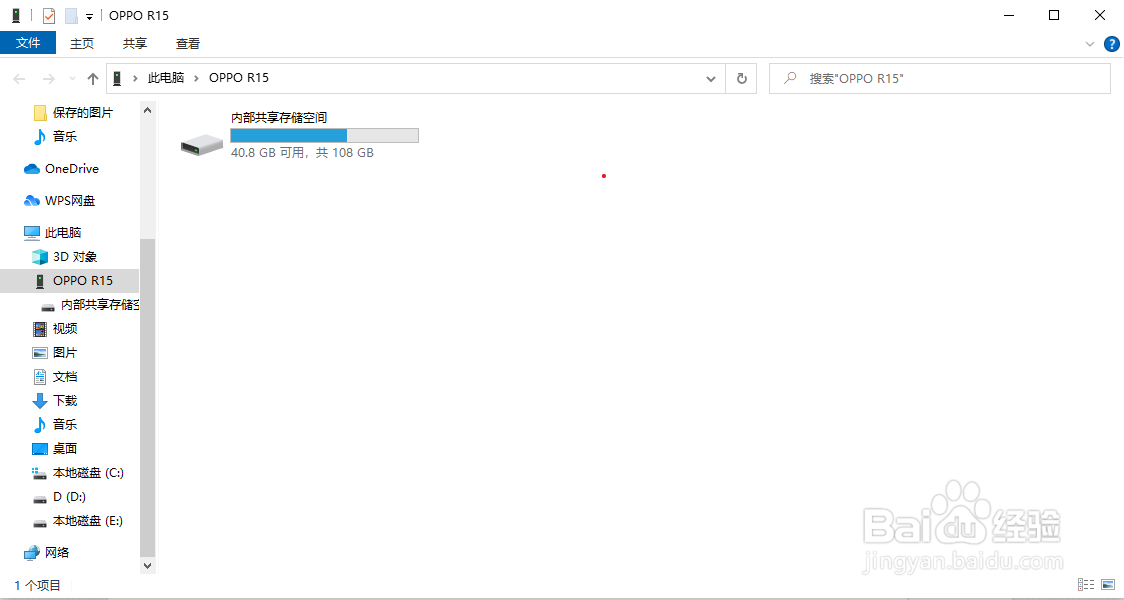Go forward with the right arrow

(x=49, y=78)
